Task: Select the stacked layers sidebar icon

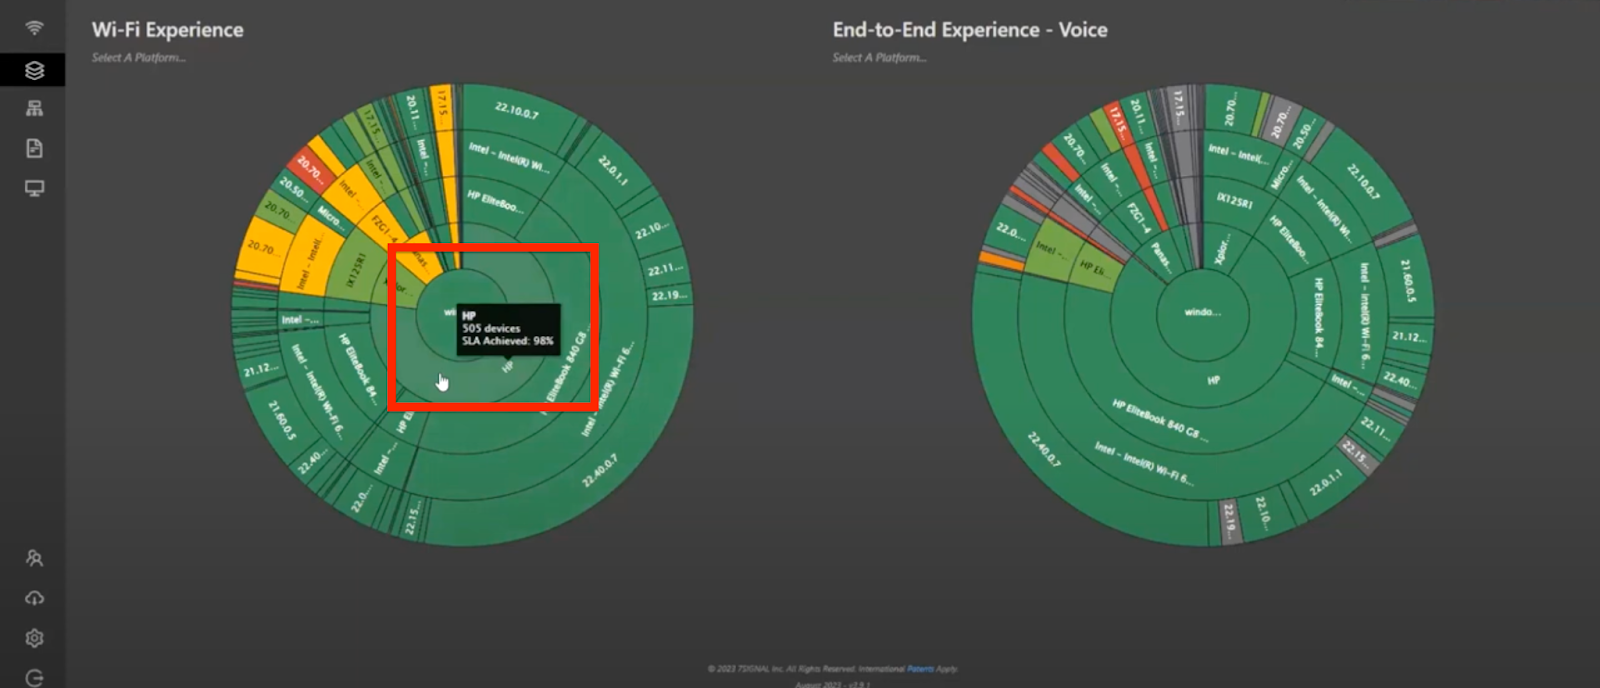Action: [34, 70]
